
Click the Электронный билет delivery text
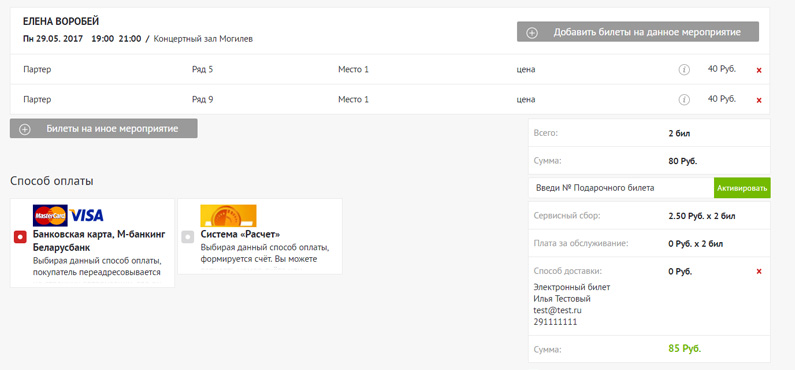[572, 287]
